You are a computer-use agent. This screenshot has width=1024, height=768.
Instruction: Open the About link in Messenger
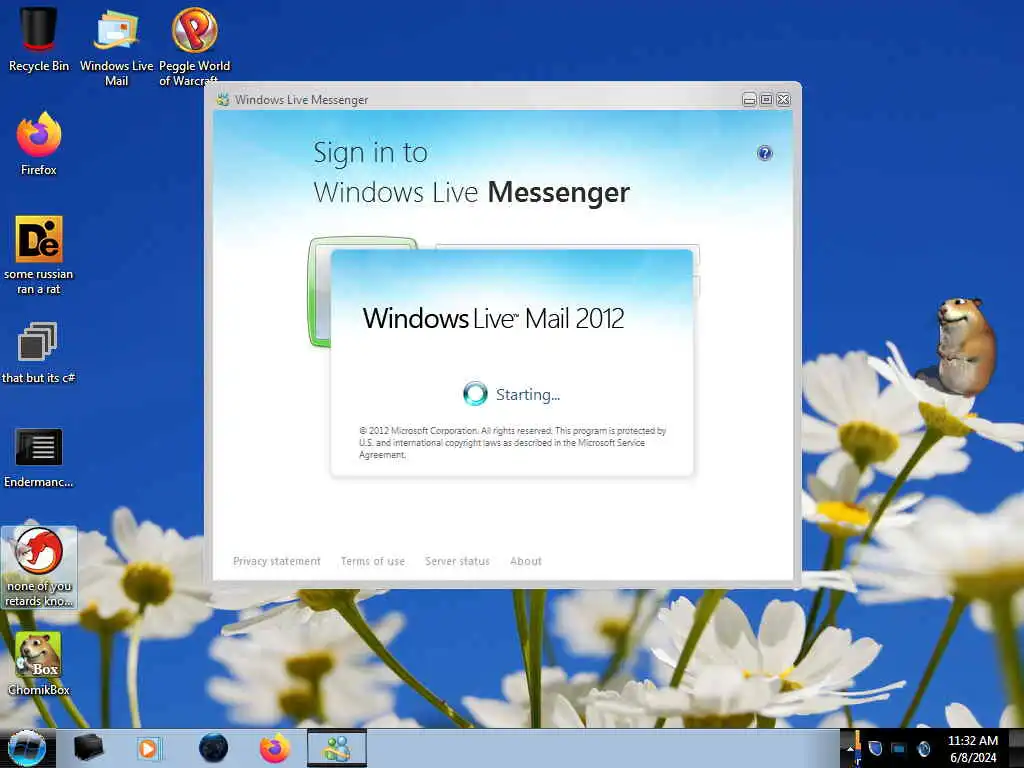coord(526,561)
